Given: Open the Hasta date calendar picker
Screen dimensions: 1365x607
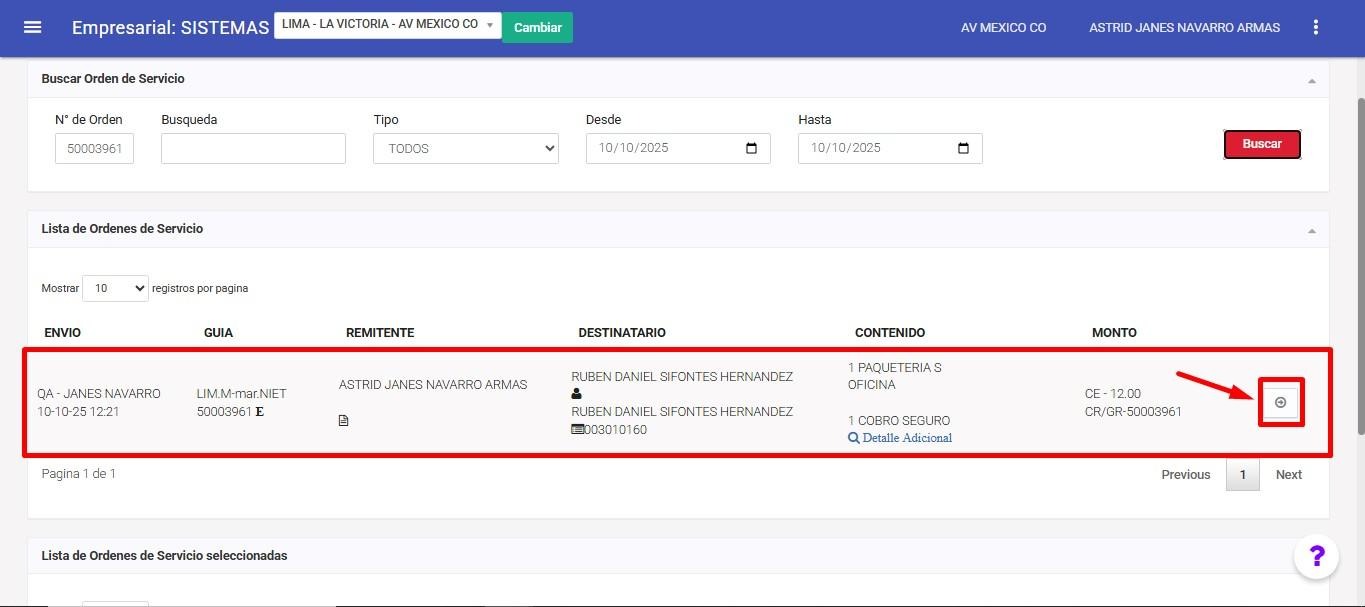Looking at the screenshot, I should (x=963, y=148).
